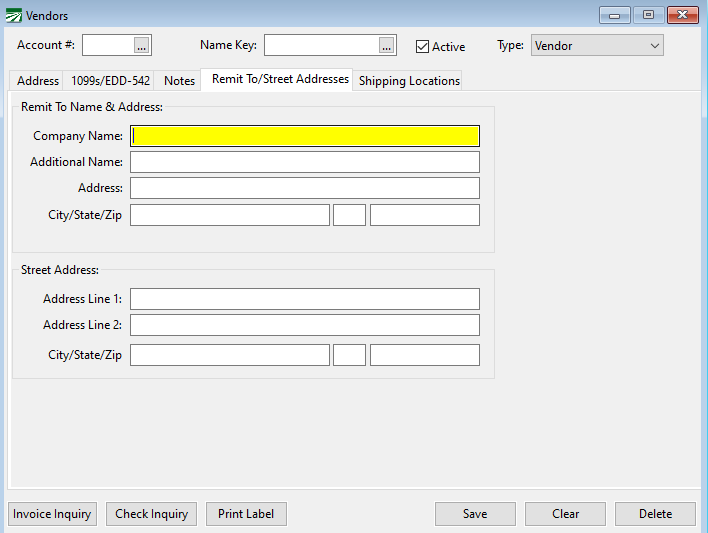Expand the Type dropdown
This screenshot has height=533, width=708.
(x=655, y=45)
